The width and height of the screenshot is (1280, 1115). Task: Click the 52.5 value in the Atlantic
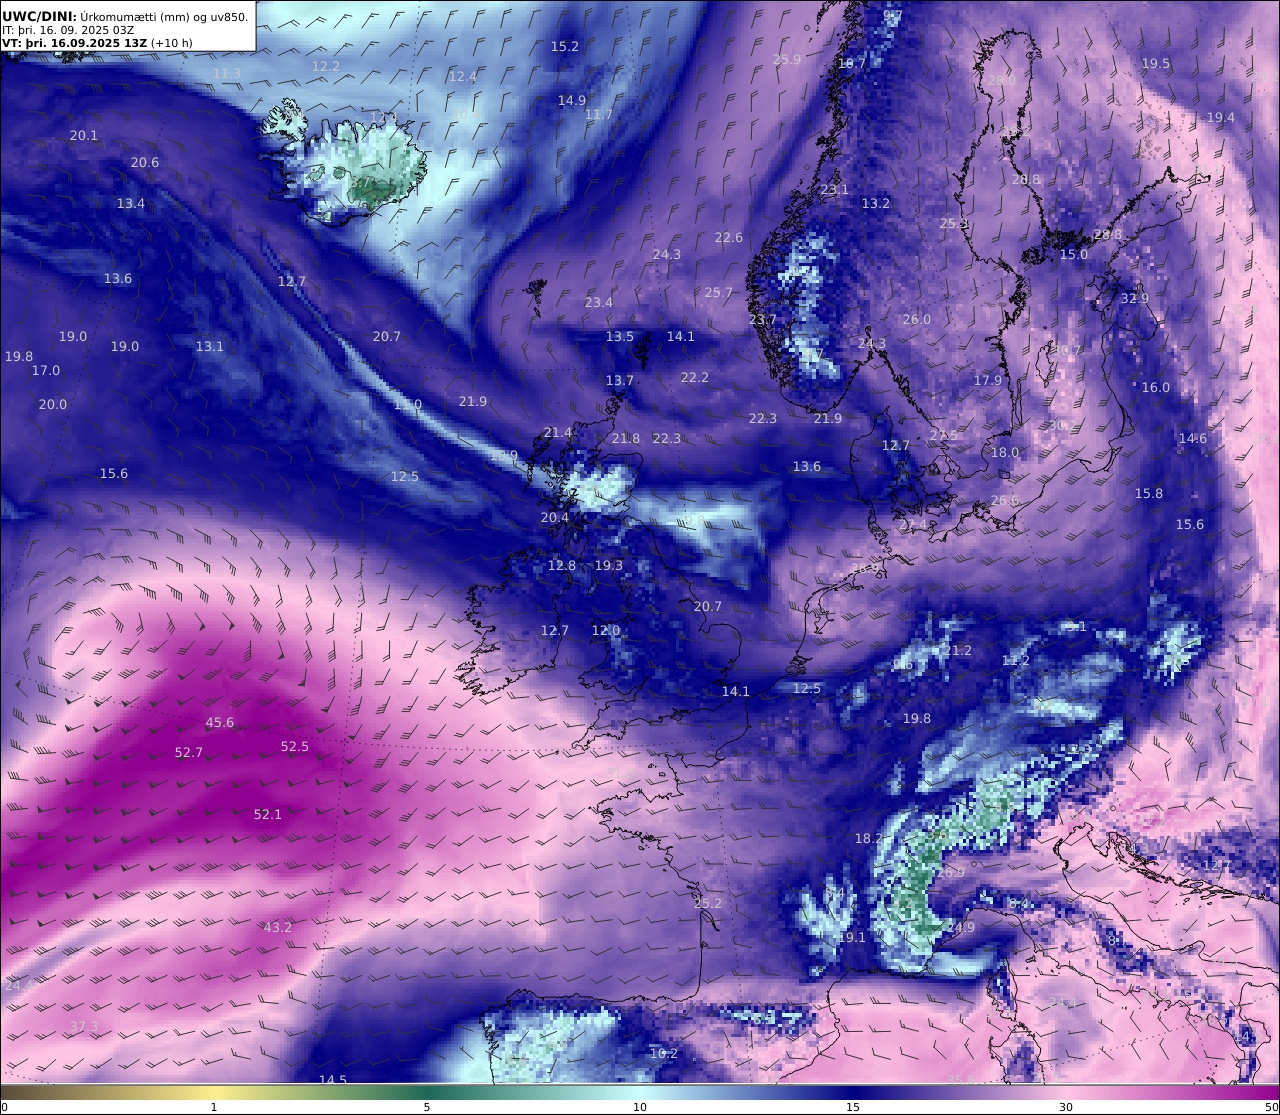[x=295, y=746]
